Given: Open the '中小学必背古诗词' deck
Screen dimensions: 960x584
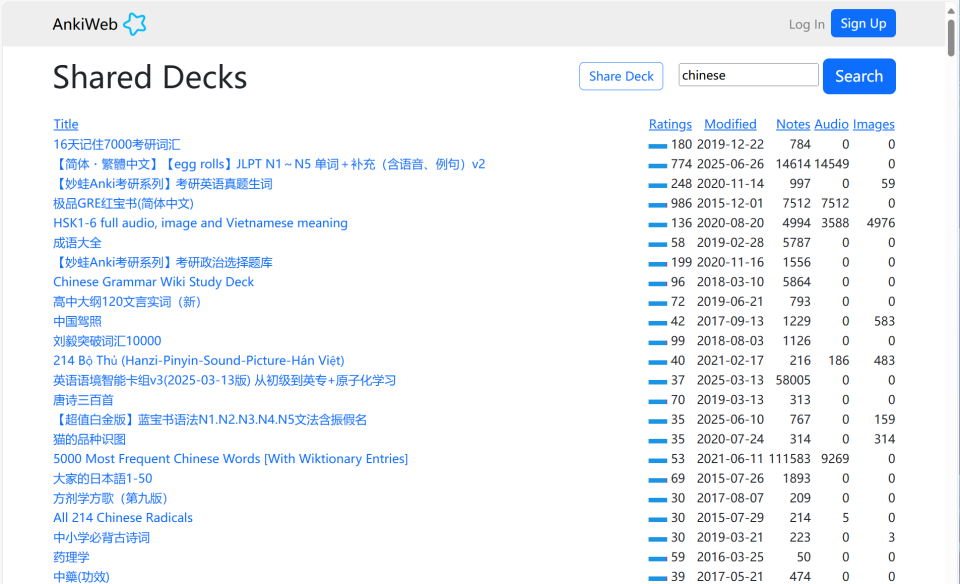Looking at the screenshot, I should coord(102,537).
